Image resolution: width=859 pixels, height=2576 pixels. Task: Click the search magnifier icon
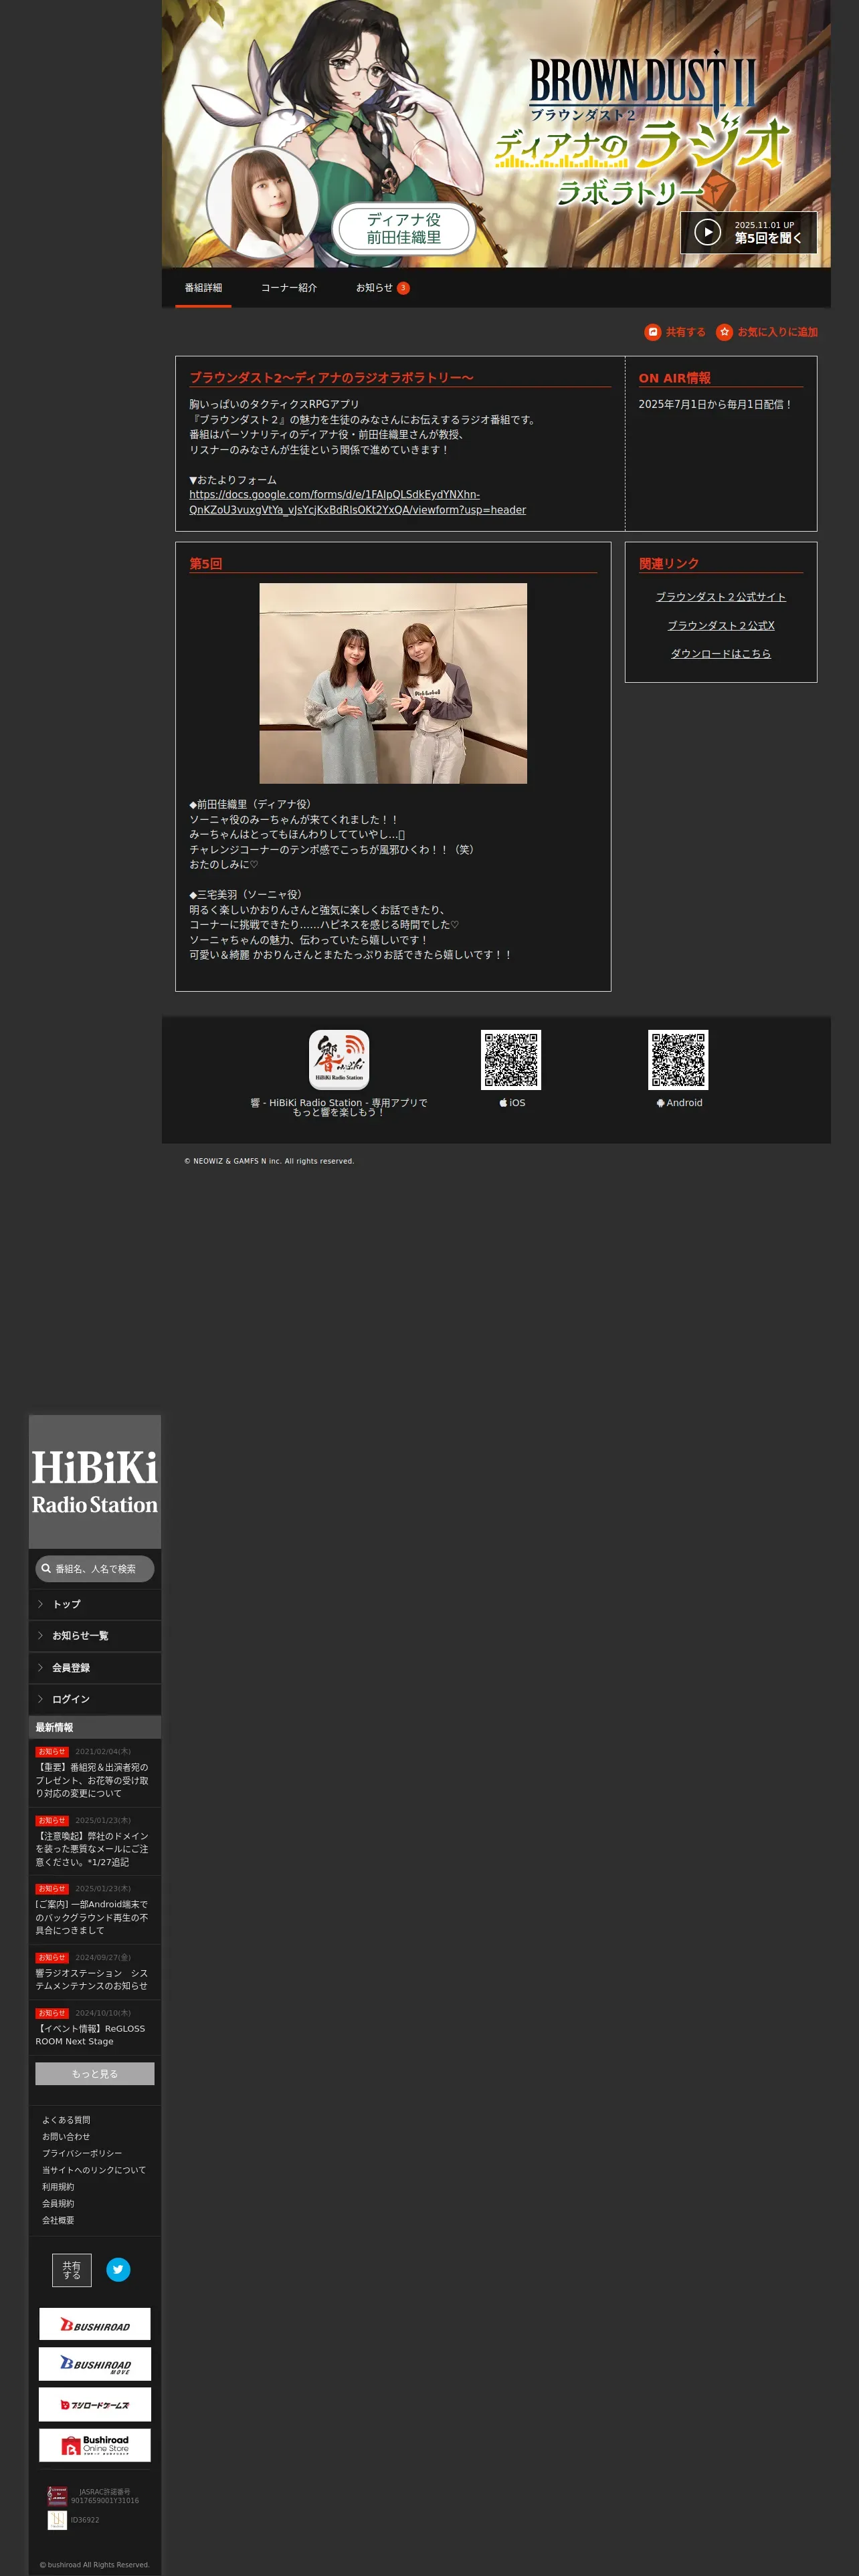[x=46, y=1569]
